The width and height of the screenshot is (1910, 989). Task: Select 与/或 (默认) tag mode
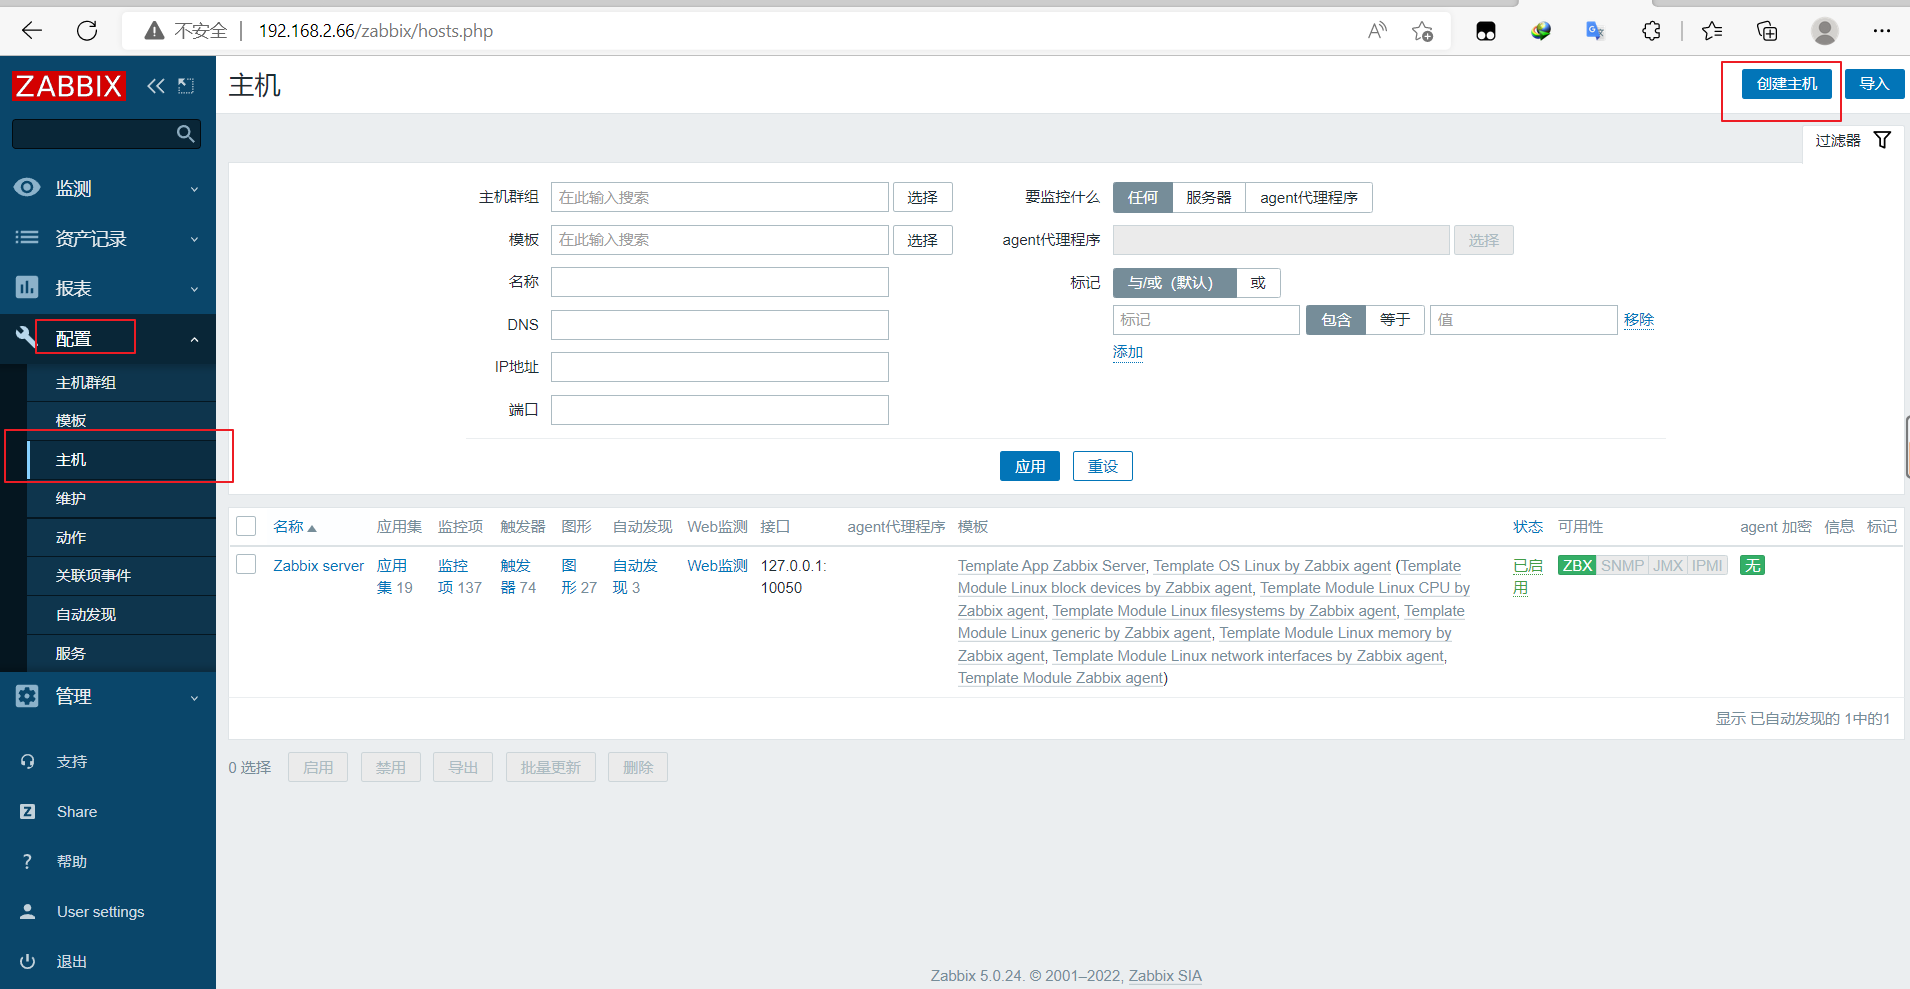1174,283
